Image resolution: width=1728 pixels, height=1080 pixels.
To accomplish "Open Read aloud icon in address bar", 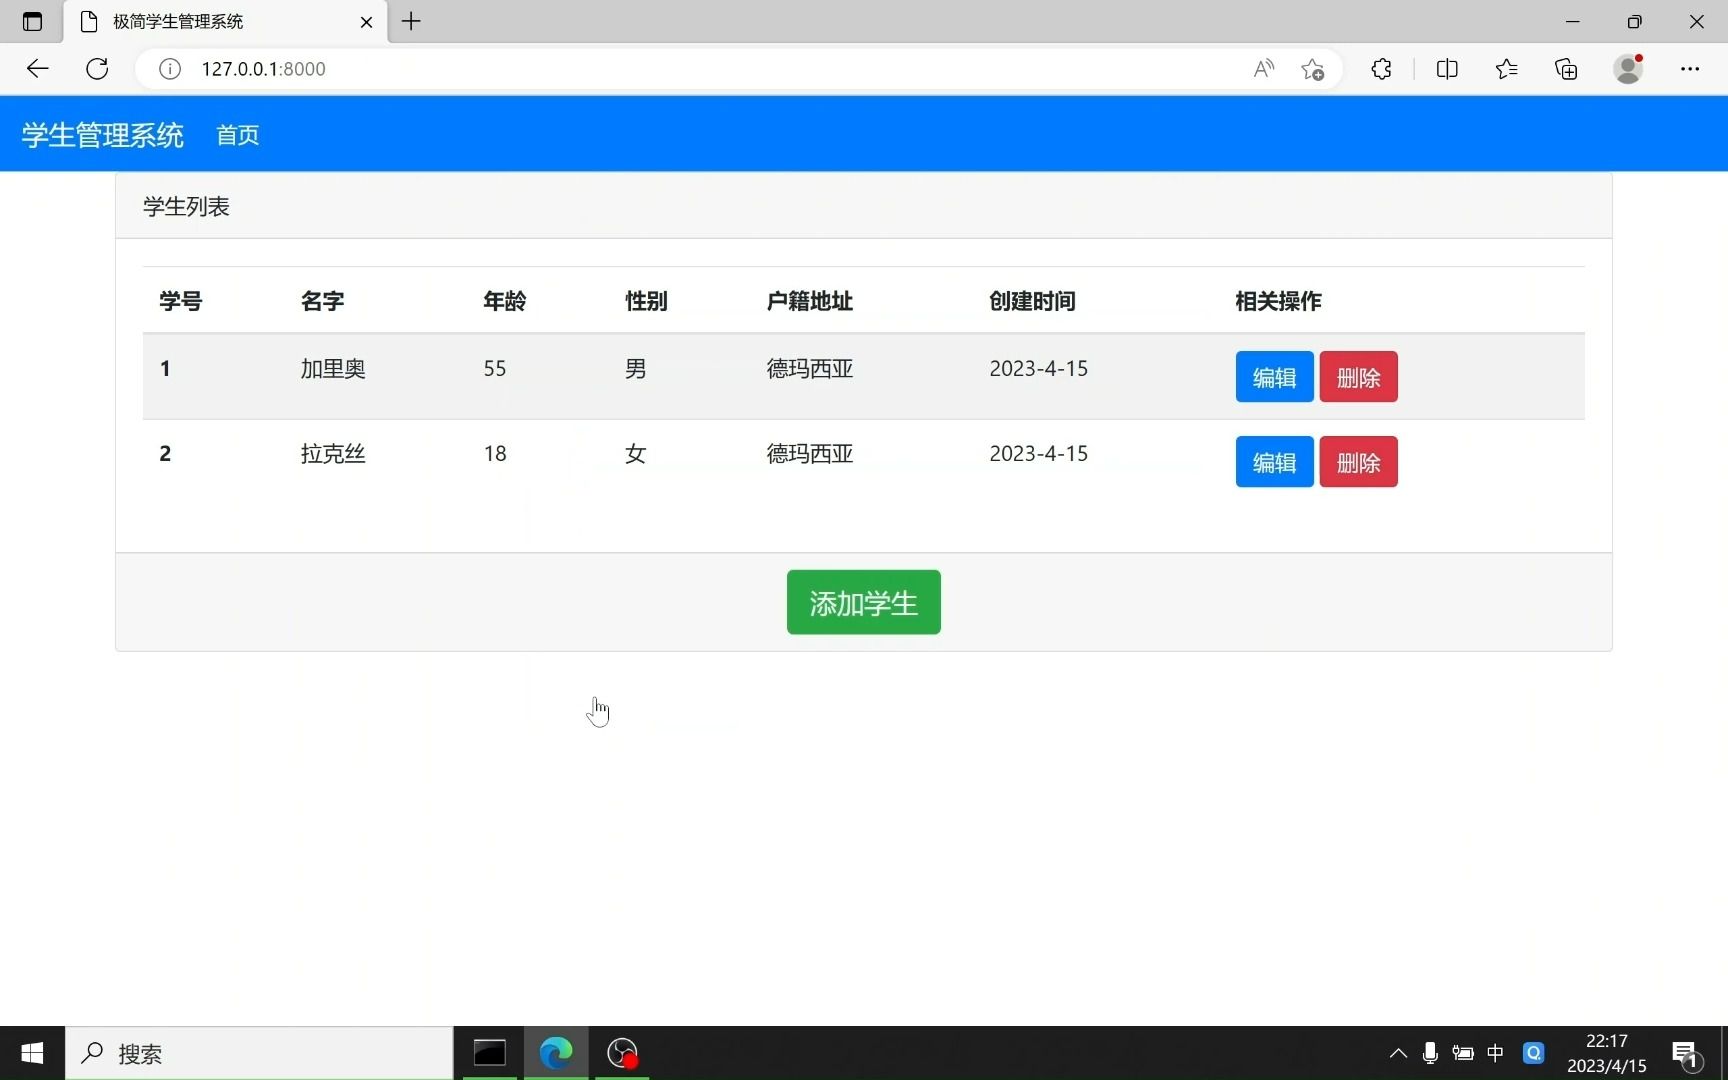I will pyautogui.click(x=1264, y=69).
